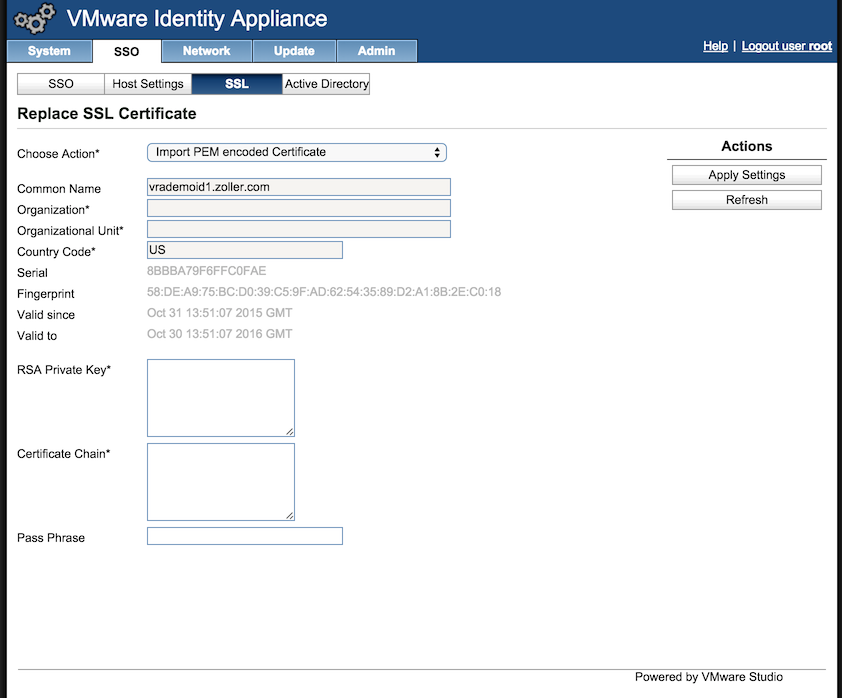The height and width of the screenshot is (698, 842).
Task: Click Logout user root link
Action: point(786,46)
